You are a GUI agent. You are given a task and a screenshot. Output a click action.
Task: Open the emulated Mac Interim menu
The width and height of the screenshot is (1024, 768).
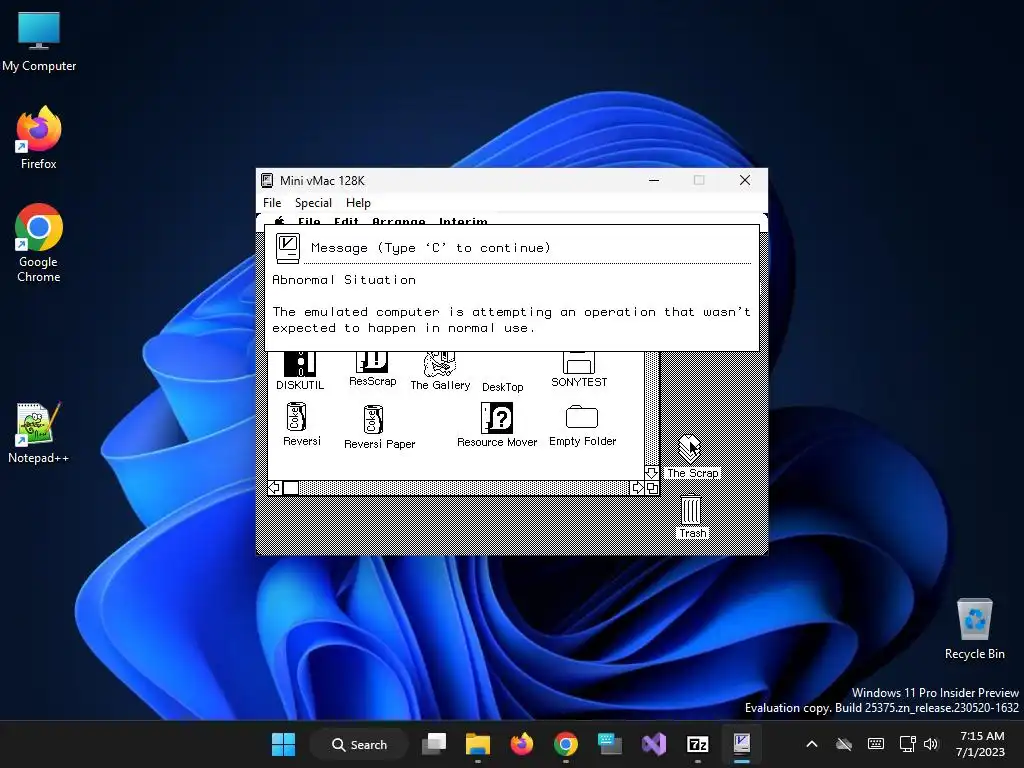click(x=463, y=221)
